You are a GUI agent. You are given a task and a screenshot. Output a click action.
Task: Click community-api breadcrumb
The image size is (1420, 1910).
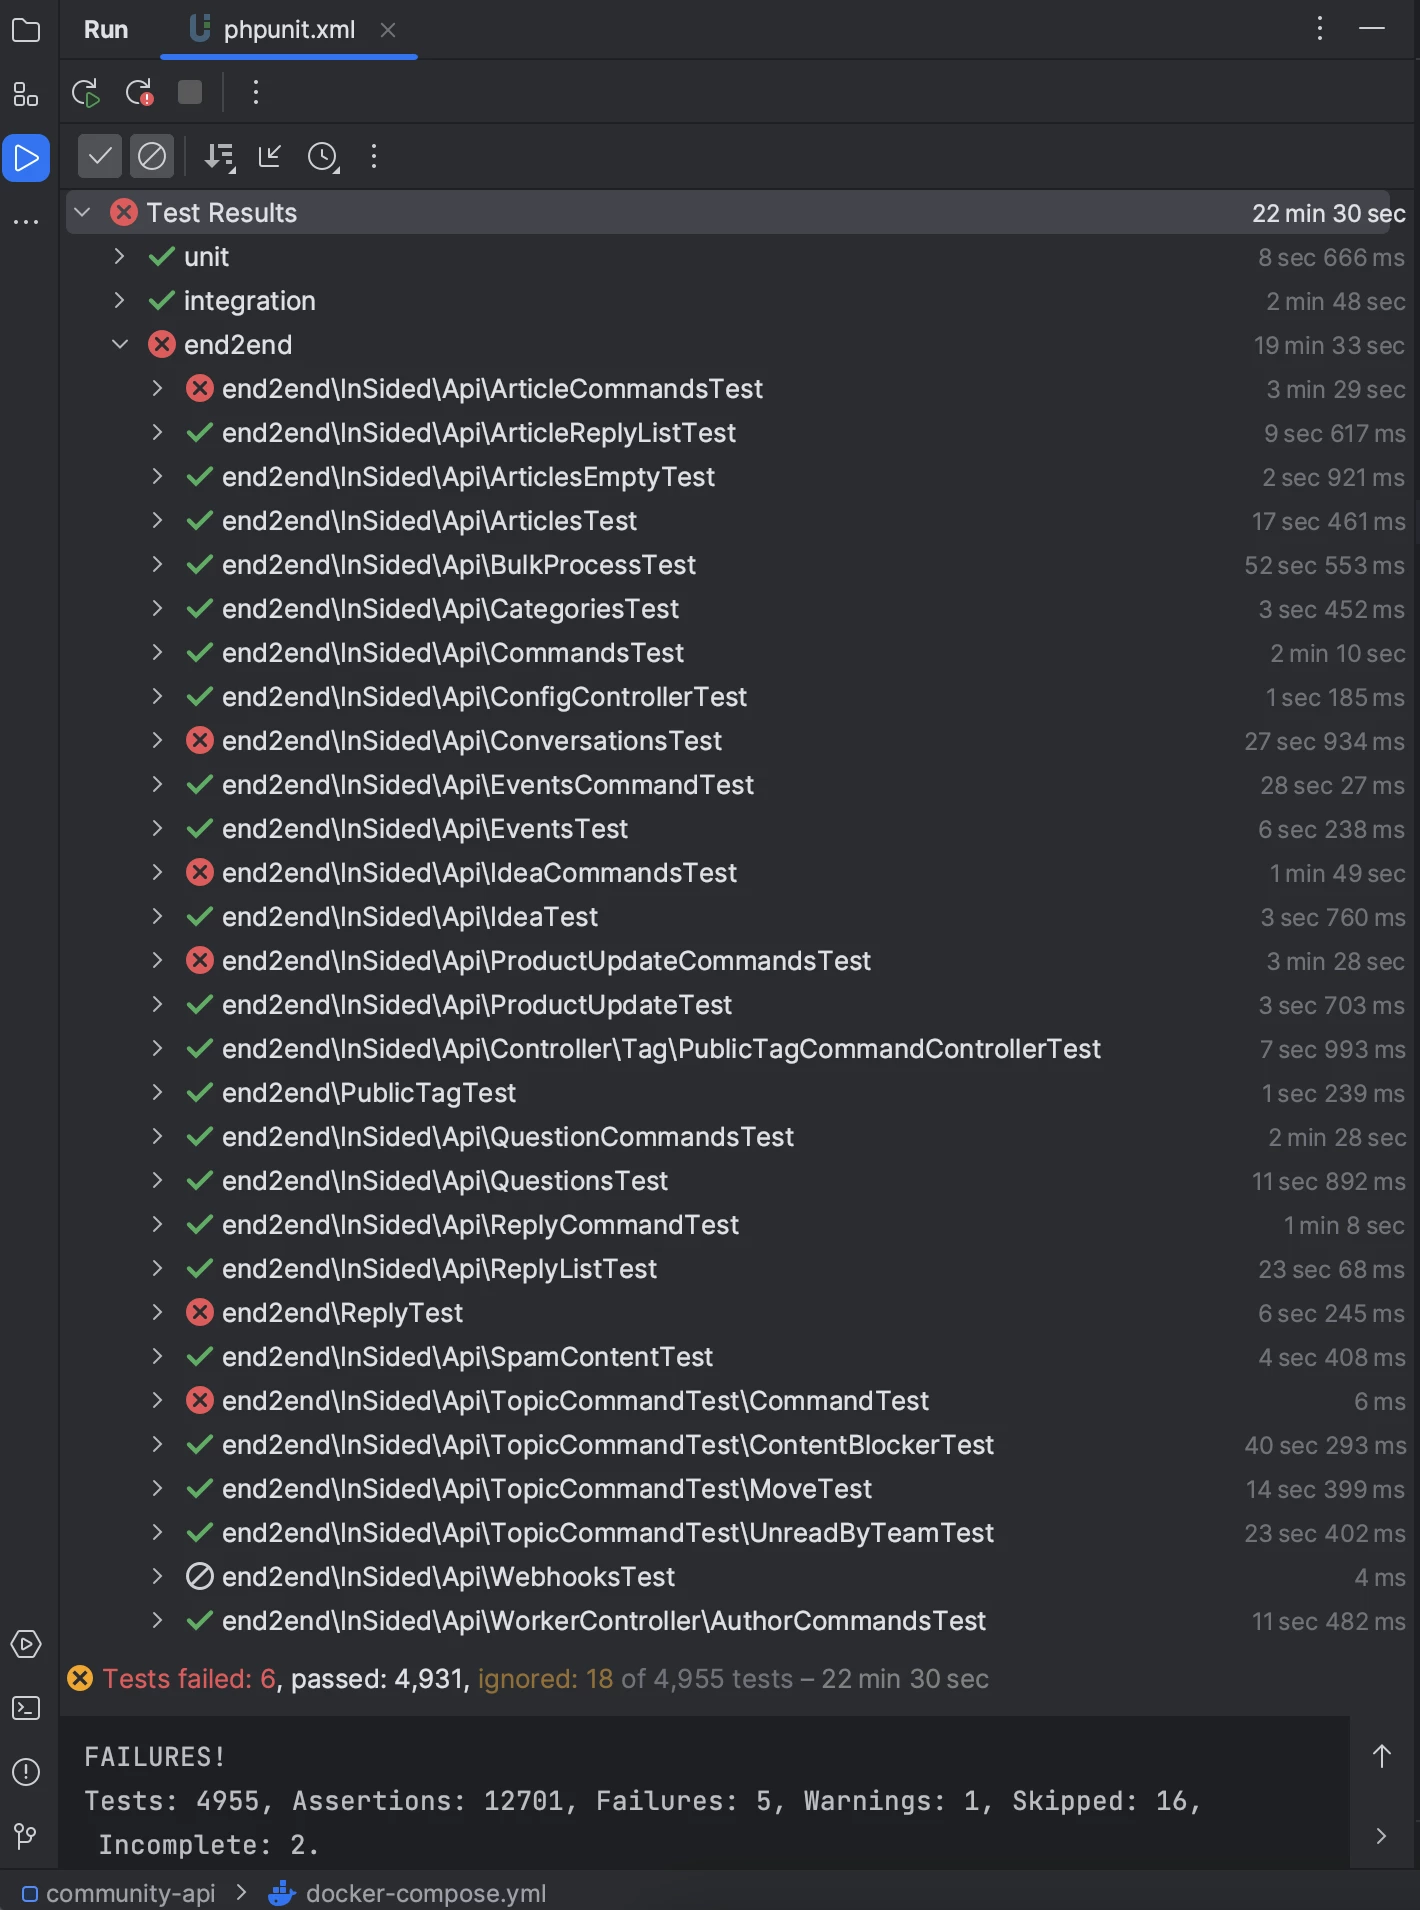(130, 1893)
